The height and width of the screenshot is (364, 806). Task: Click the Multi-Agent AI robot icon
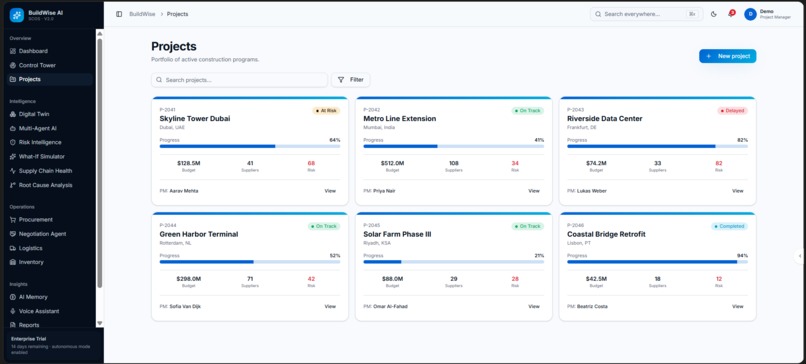(x=13, y=129)
